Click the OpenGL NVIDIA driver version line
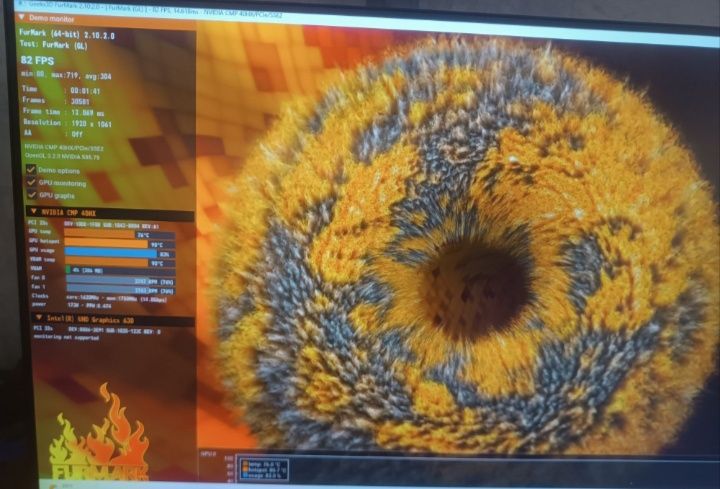The image size is (720, 489). point(62,157)
